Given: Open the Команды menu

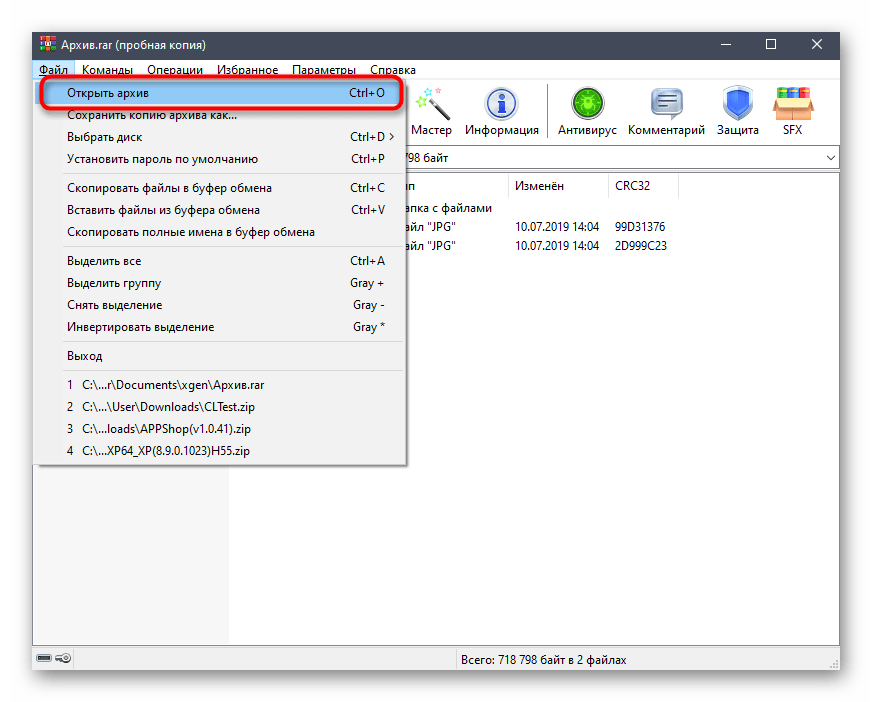Looking at the screenshot, I should point(107,70).
